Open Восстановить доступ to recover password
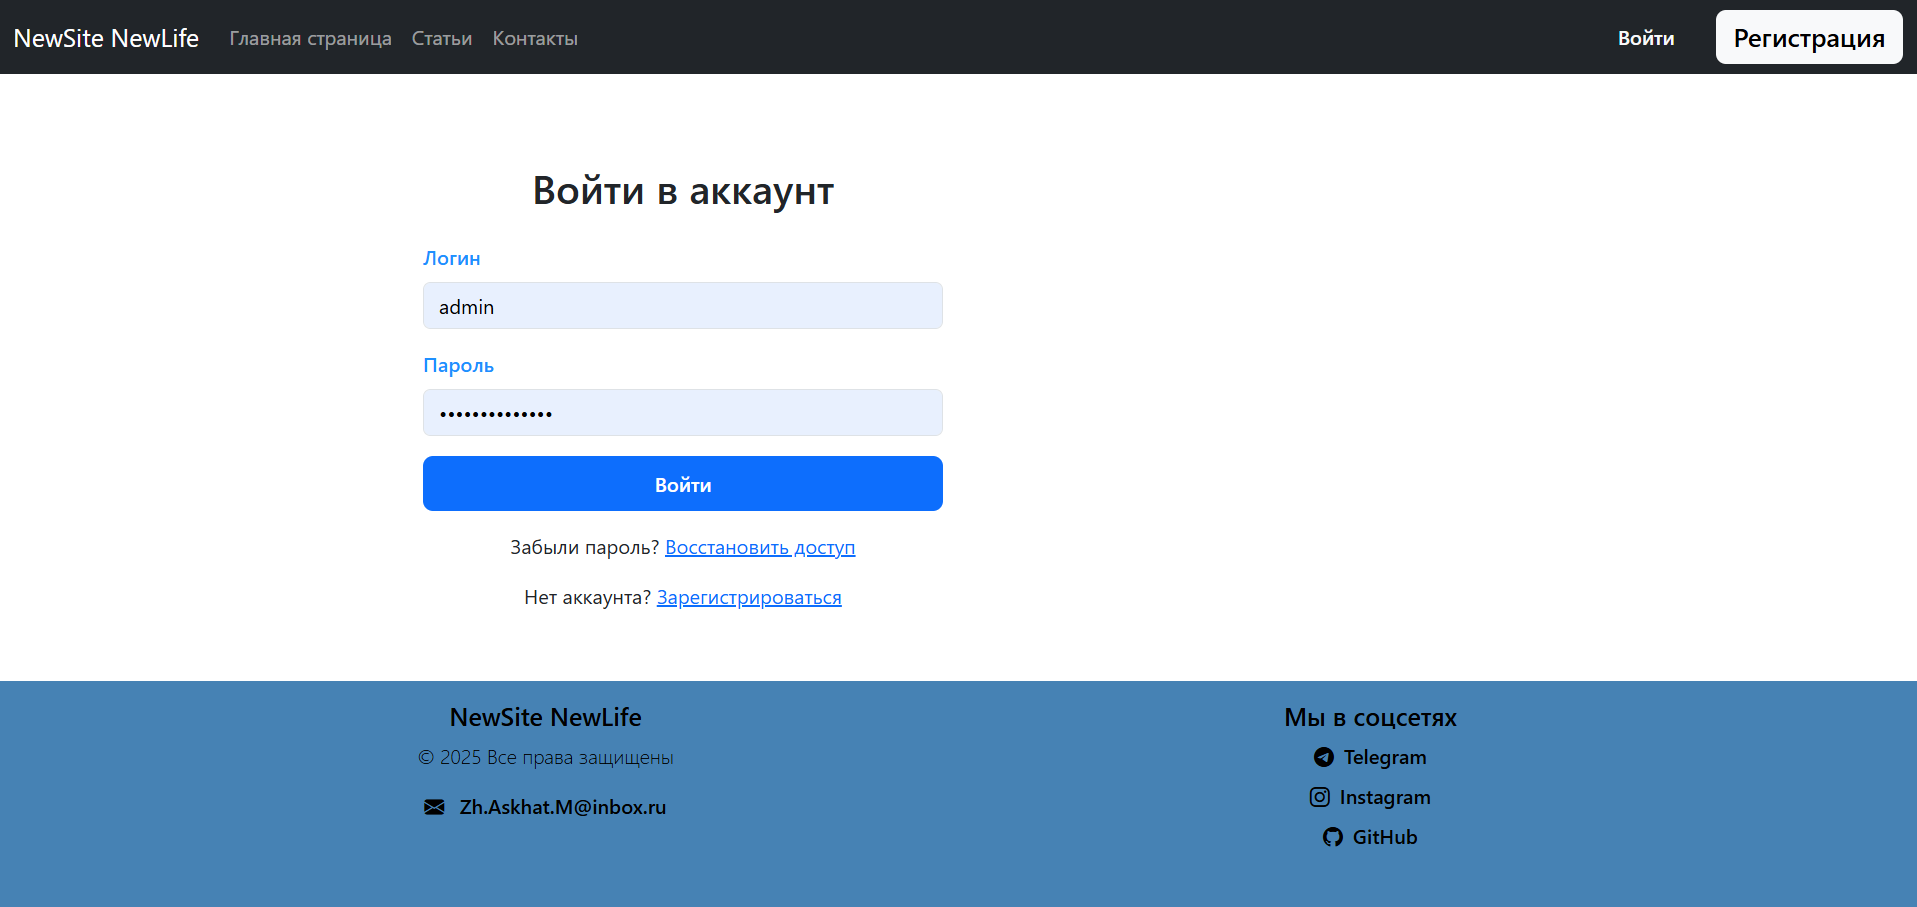Screen dimensions: 1917x907 coord(759,547)
